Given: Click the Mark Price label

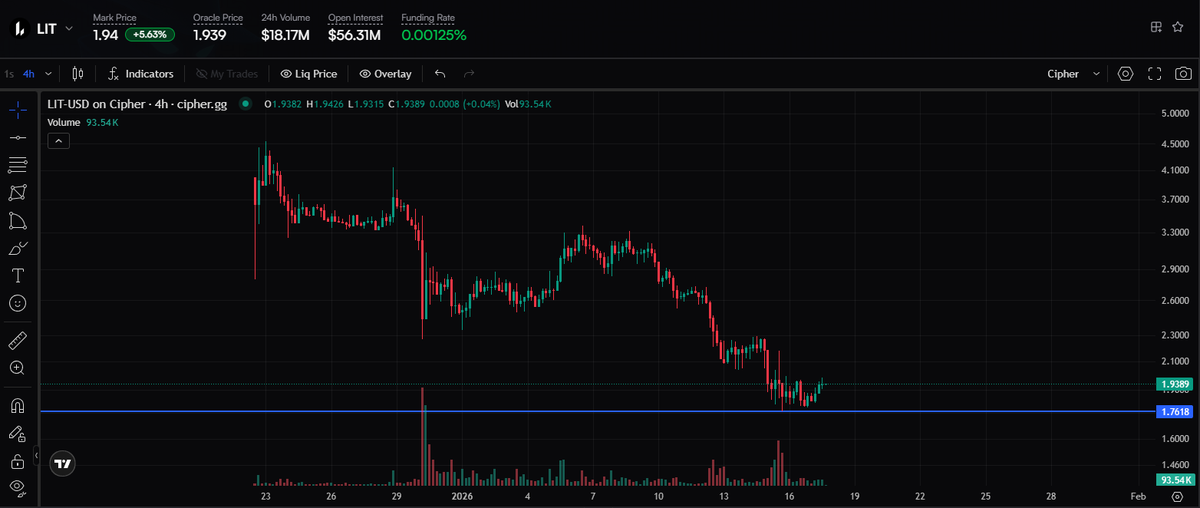Looking at the screenshot, I should click(114, 18).
